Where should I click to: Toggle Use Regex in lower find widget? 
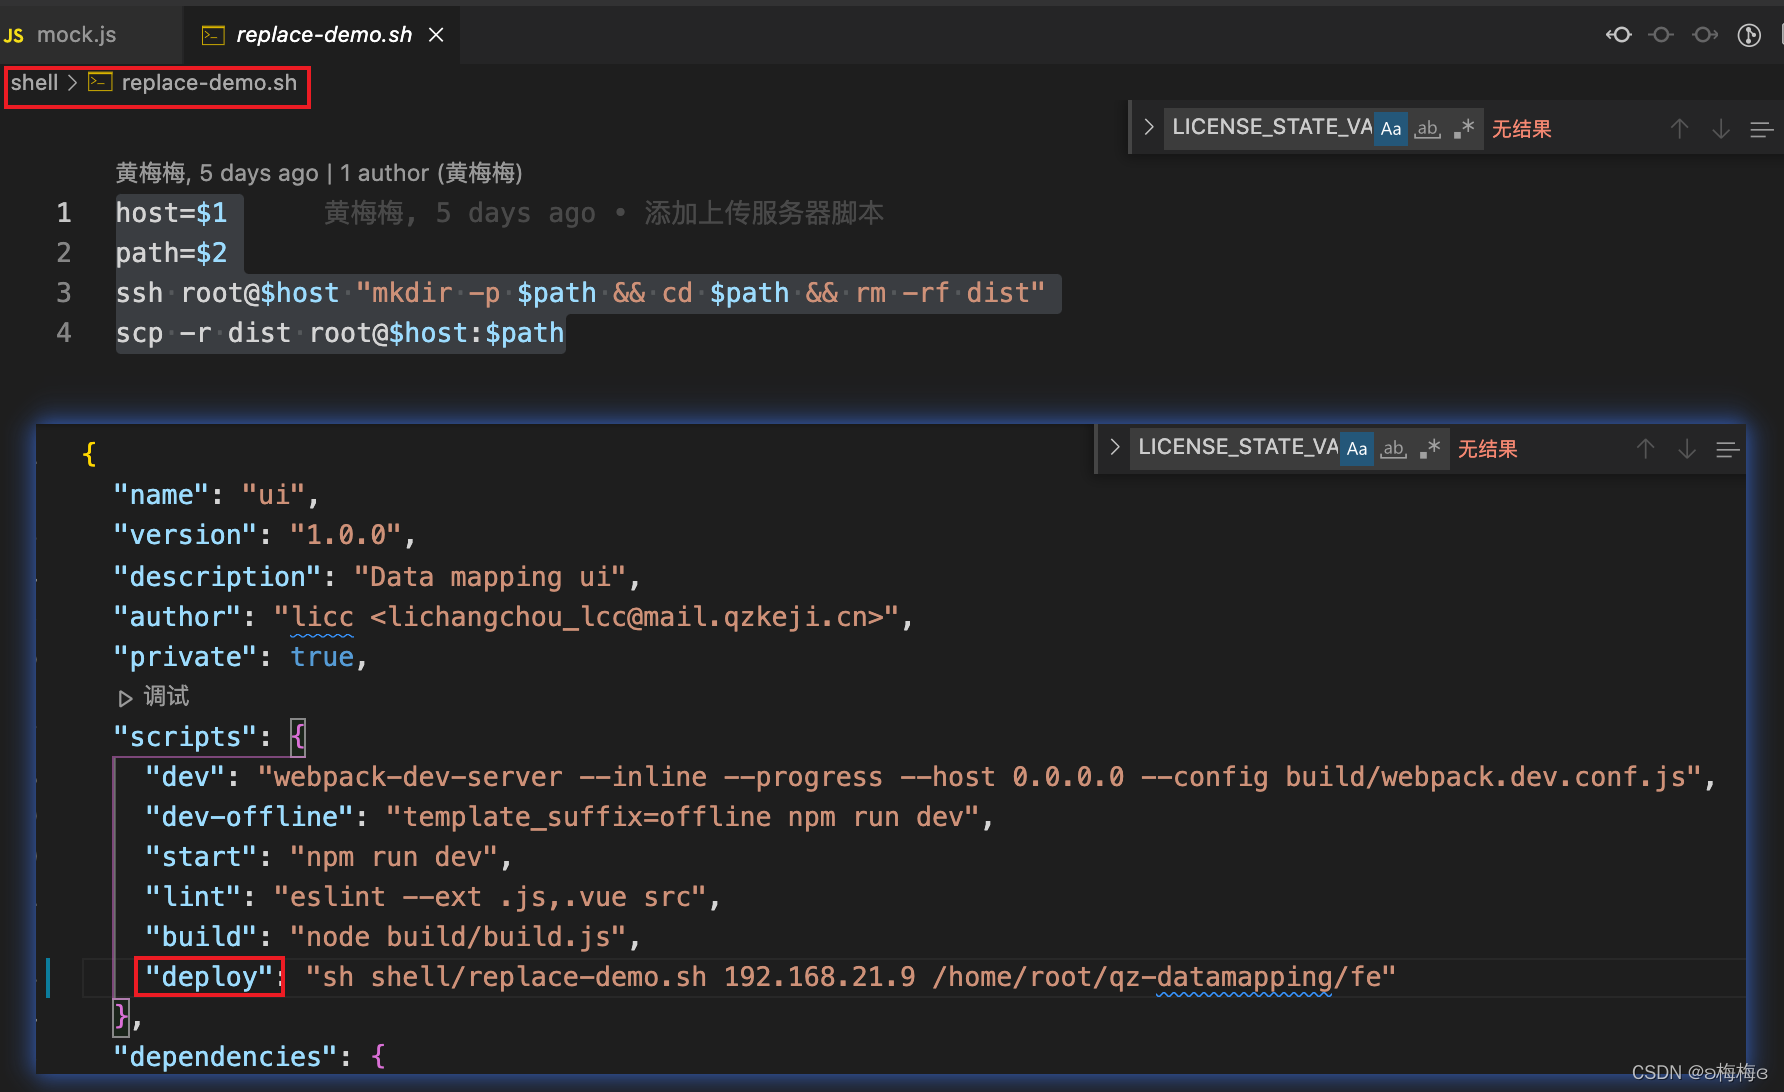click(x=1430, y=448)
